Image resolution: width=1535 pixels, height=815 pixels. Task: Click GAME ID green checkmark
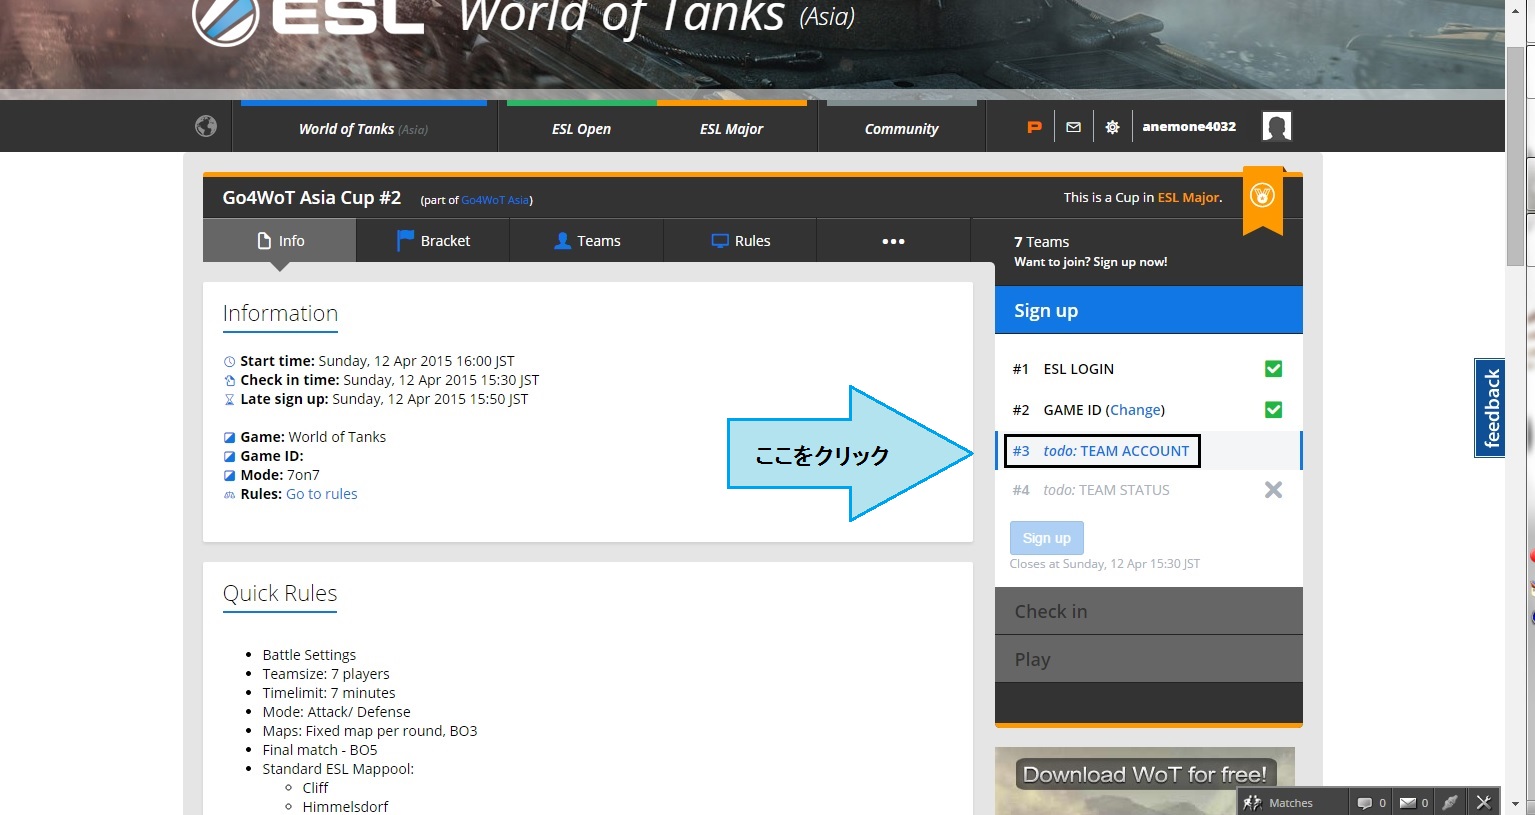coord(1273,410)
